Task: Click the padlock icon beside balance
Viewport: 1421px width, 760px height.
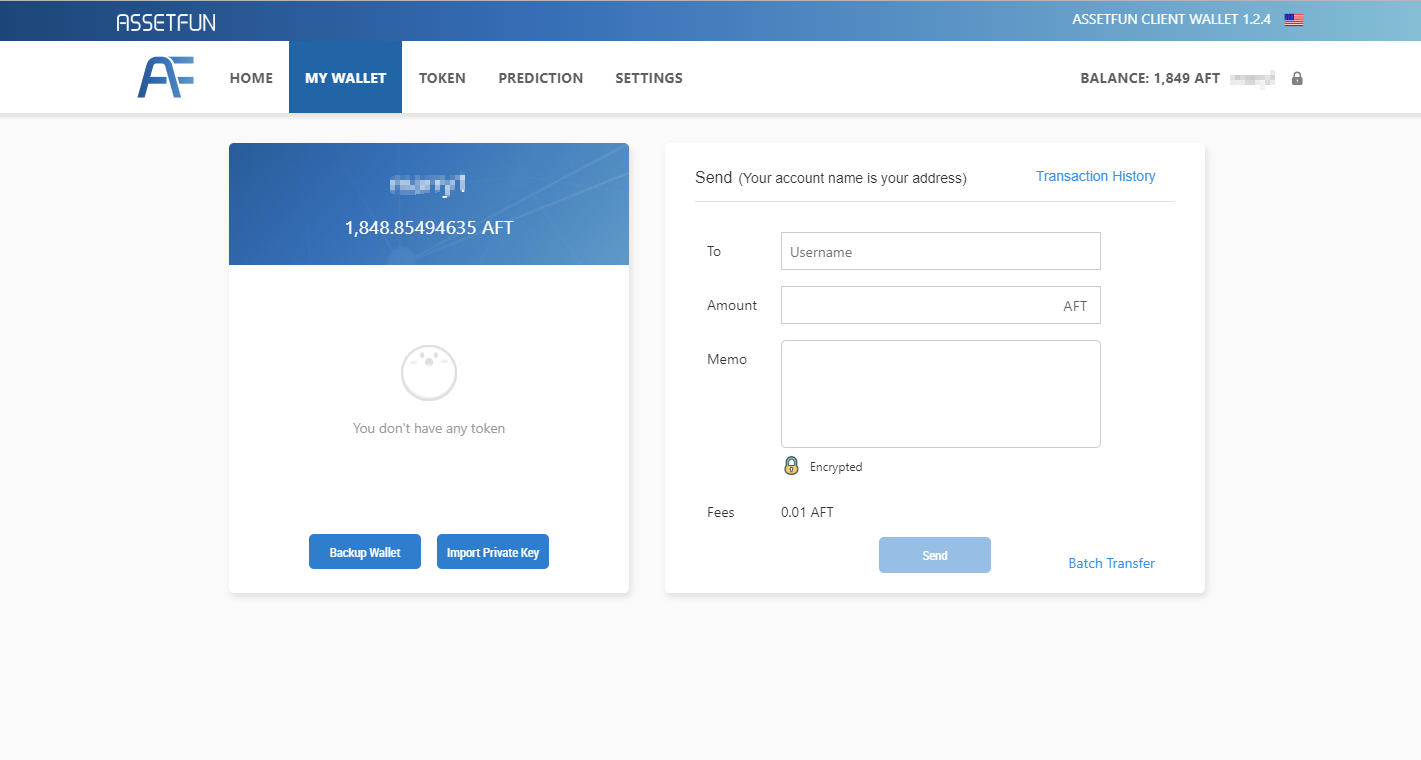Action: 1297,78
